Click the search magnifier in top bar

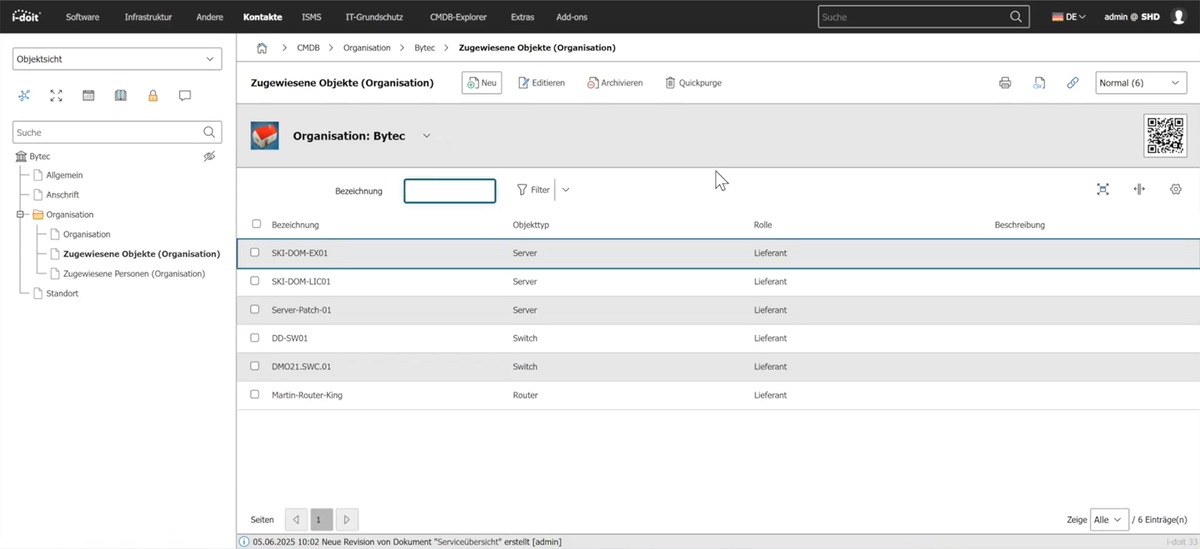[x=1016, y=17]
